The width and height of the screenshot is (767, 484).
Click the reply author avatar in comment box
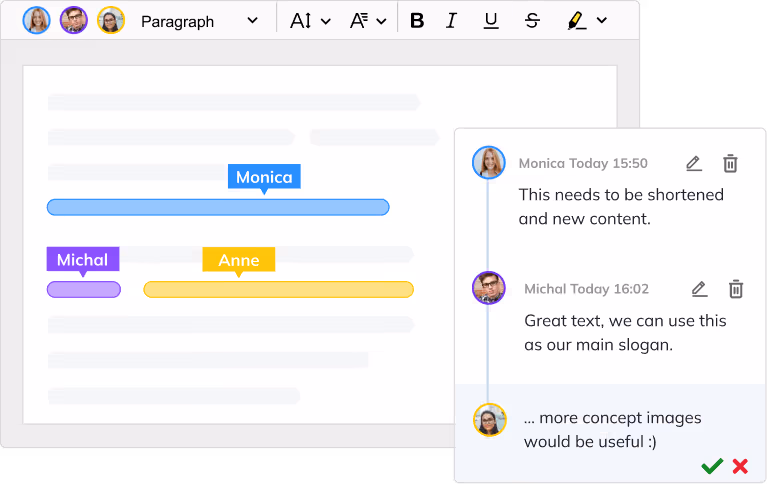coord(490,419)
